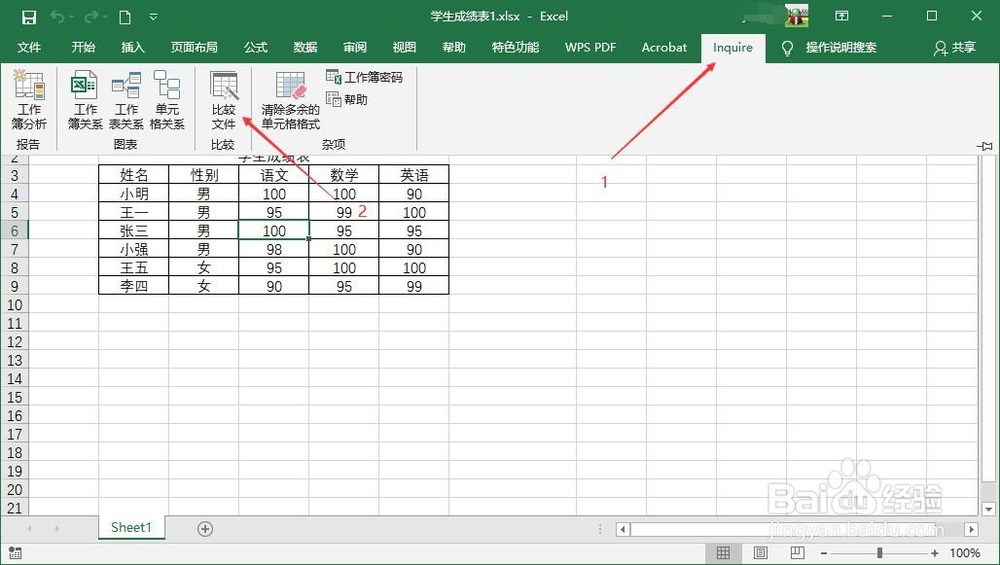The image size is (1000, 565).
Task: Click the 100% zoom level
Action: [x=965, y=553]
